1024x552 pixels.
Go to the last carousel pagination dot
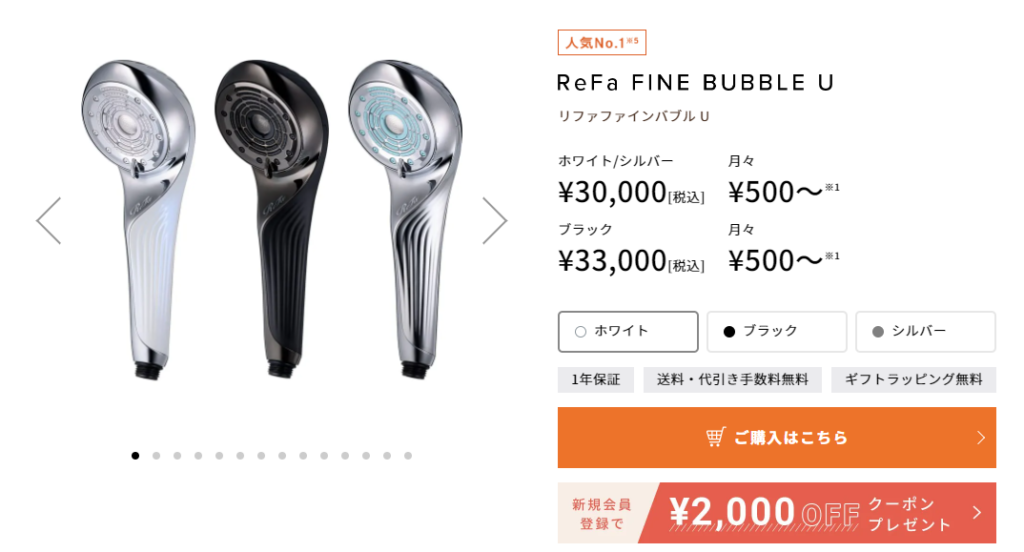[x=408, y=455]
